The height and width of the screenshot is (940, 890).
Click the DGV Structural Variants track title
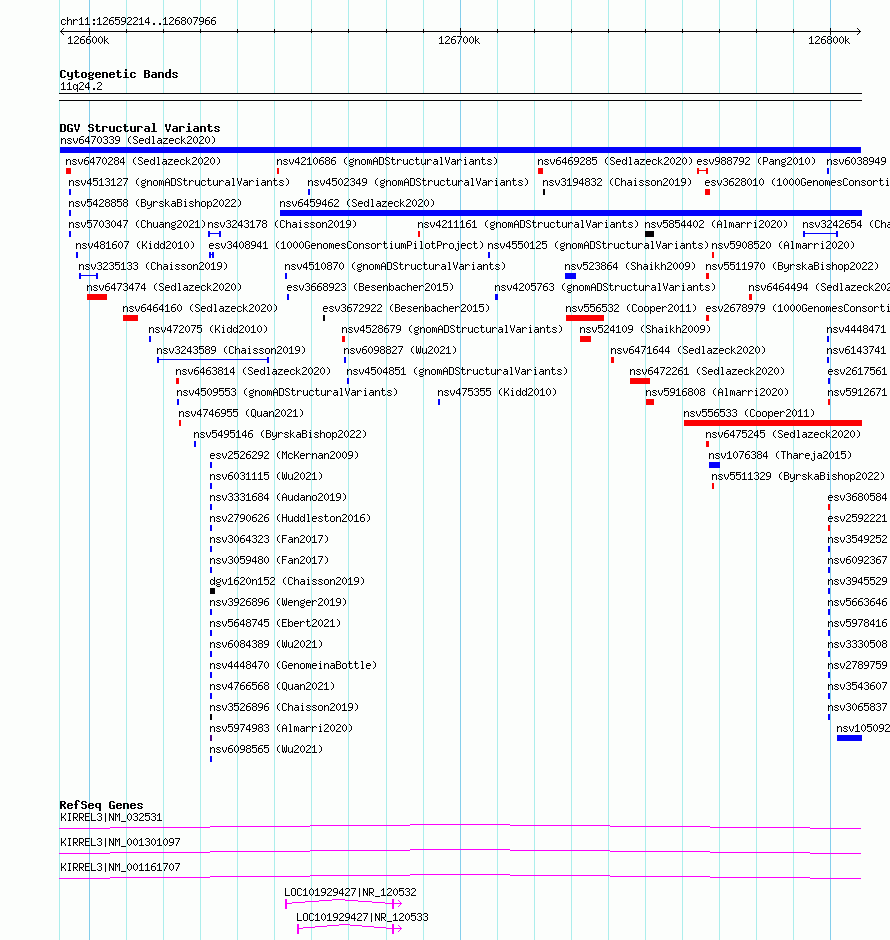140,128
